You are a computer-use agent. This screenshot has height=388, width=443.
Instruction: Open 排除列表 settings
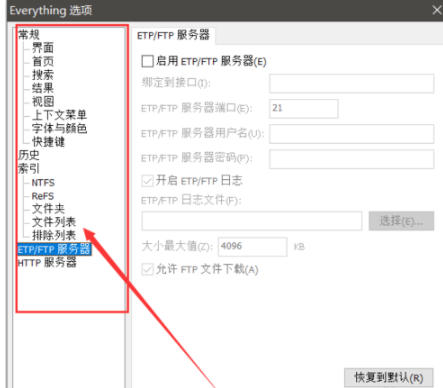coord(54,236)
